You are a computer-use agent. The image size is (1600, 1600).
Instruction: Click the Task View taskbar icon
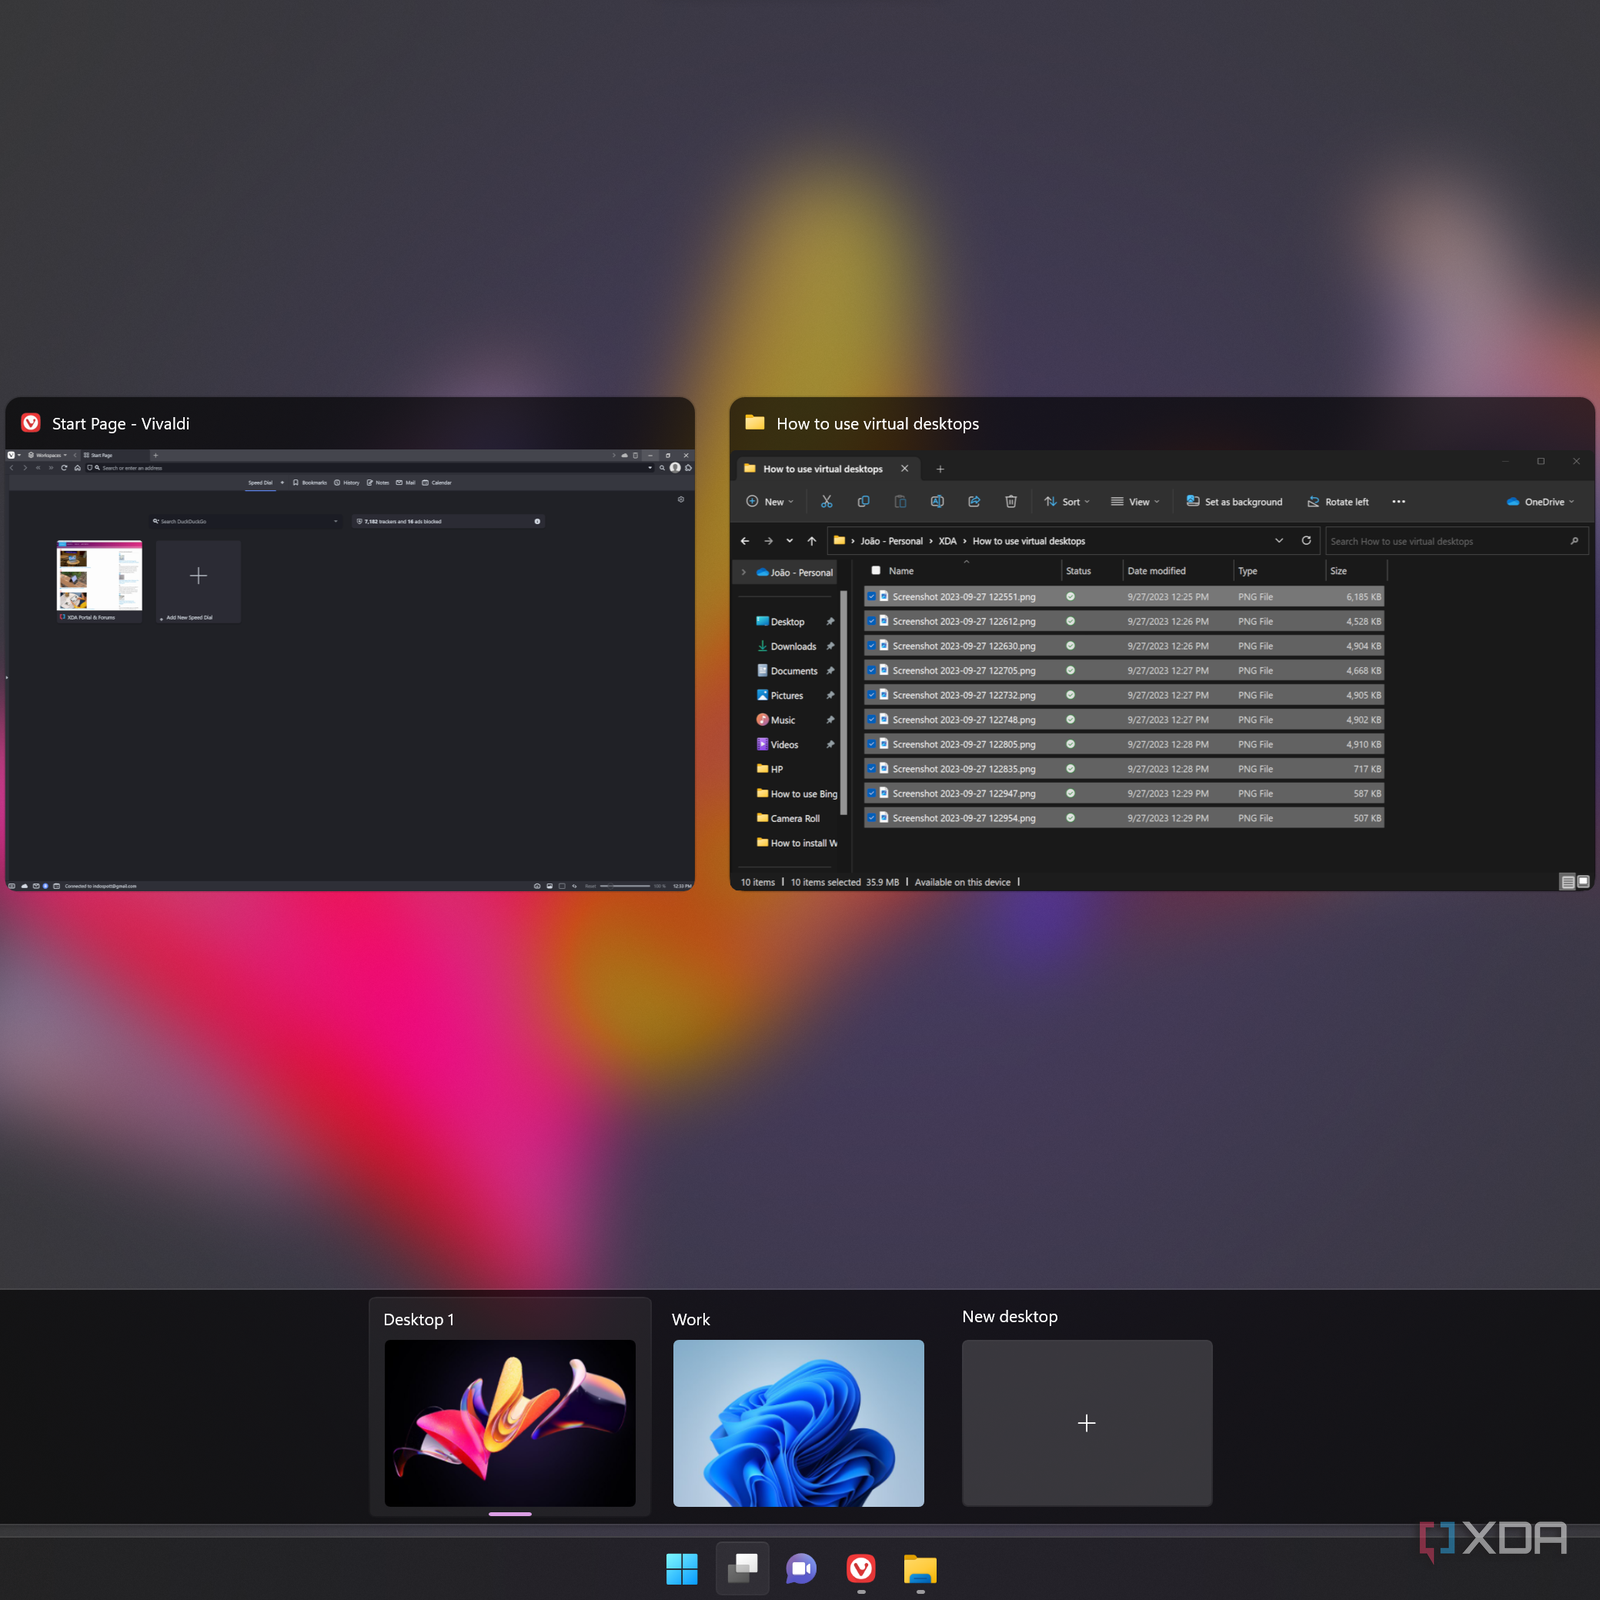tap(742, 1568)
